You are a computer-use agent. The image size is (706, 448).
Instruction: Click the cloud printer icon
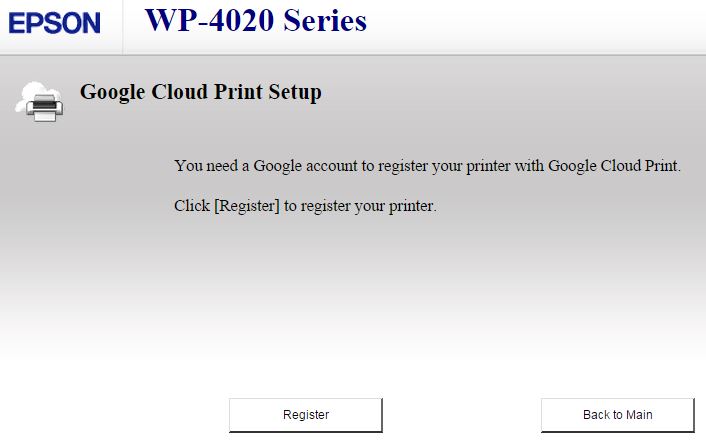coord(40,101)
